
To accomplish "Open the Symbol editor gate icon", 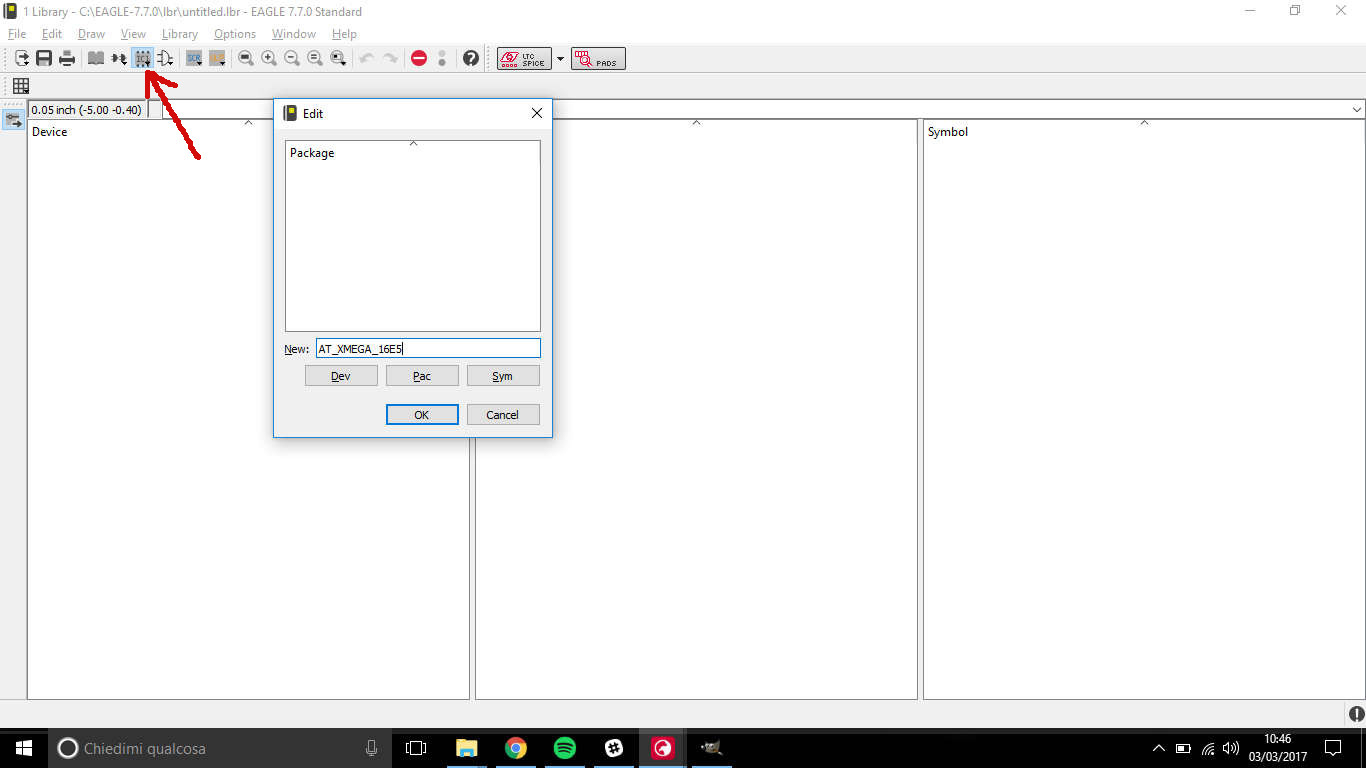I will pyautogui.click(x=165, y=59).
